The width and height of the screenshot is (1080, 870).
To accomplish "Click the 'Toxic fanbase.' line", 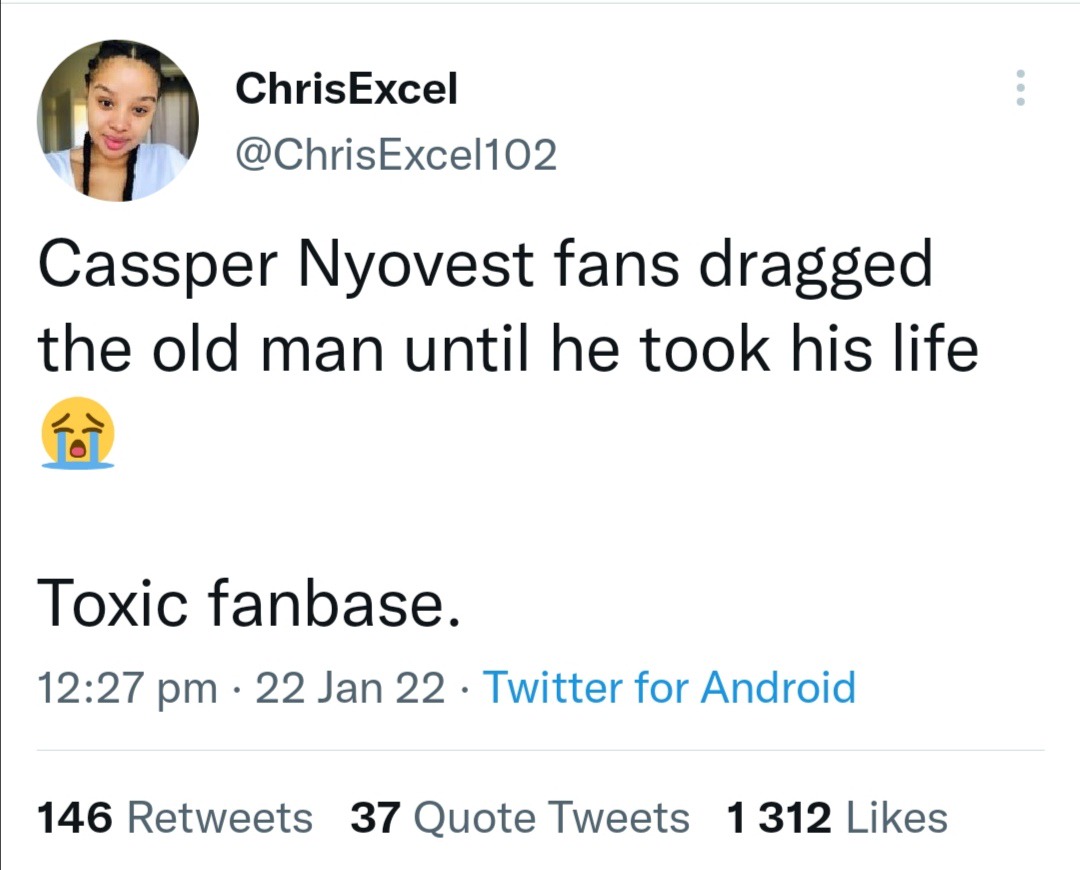I will (x=248, y=602).
